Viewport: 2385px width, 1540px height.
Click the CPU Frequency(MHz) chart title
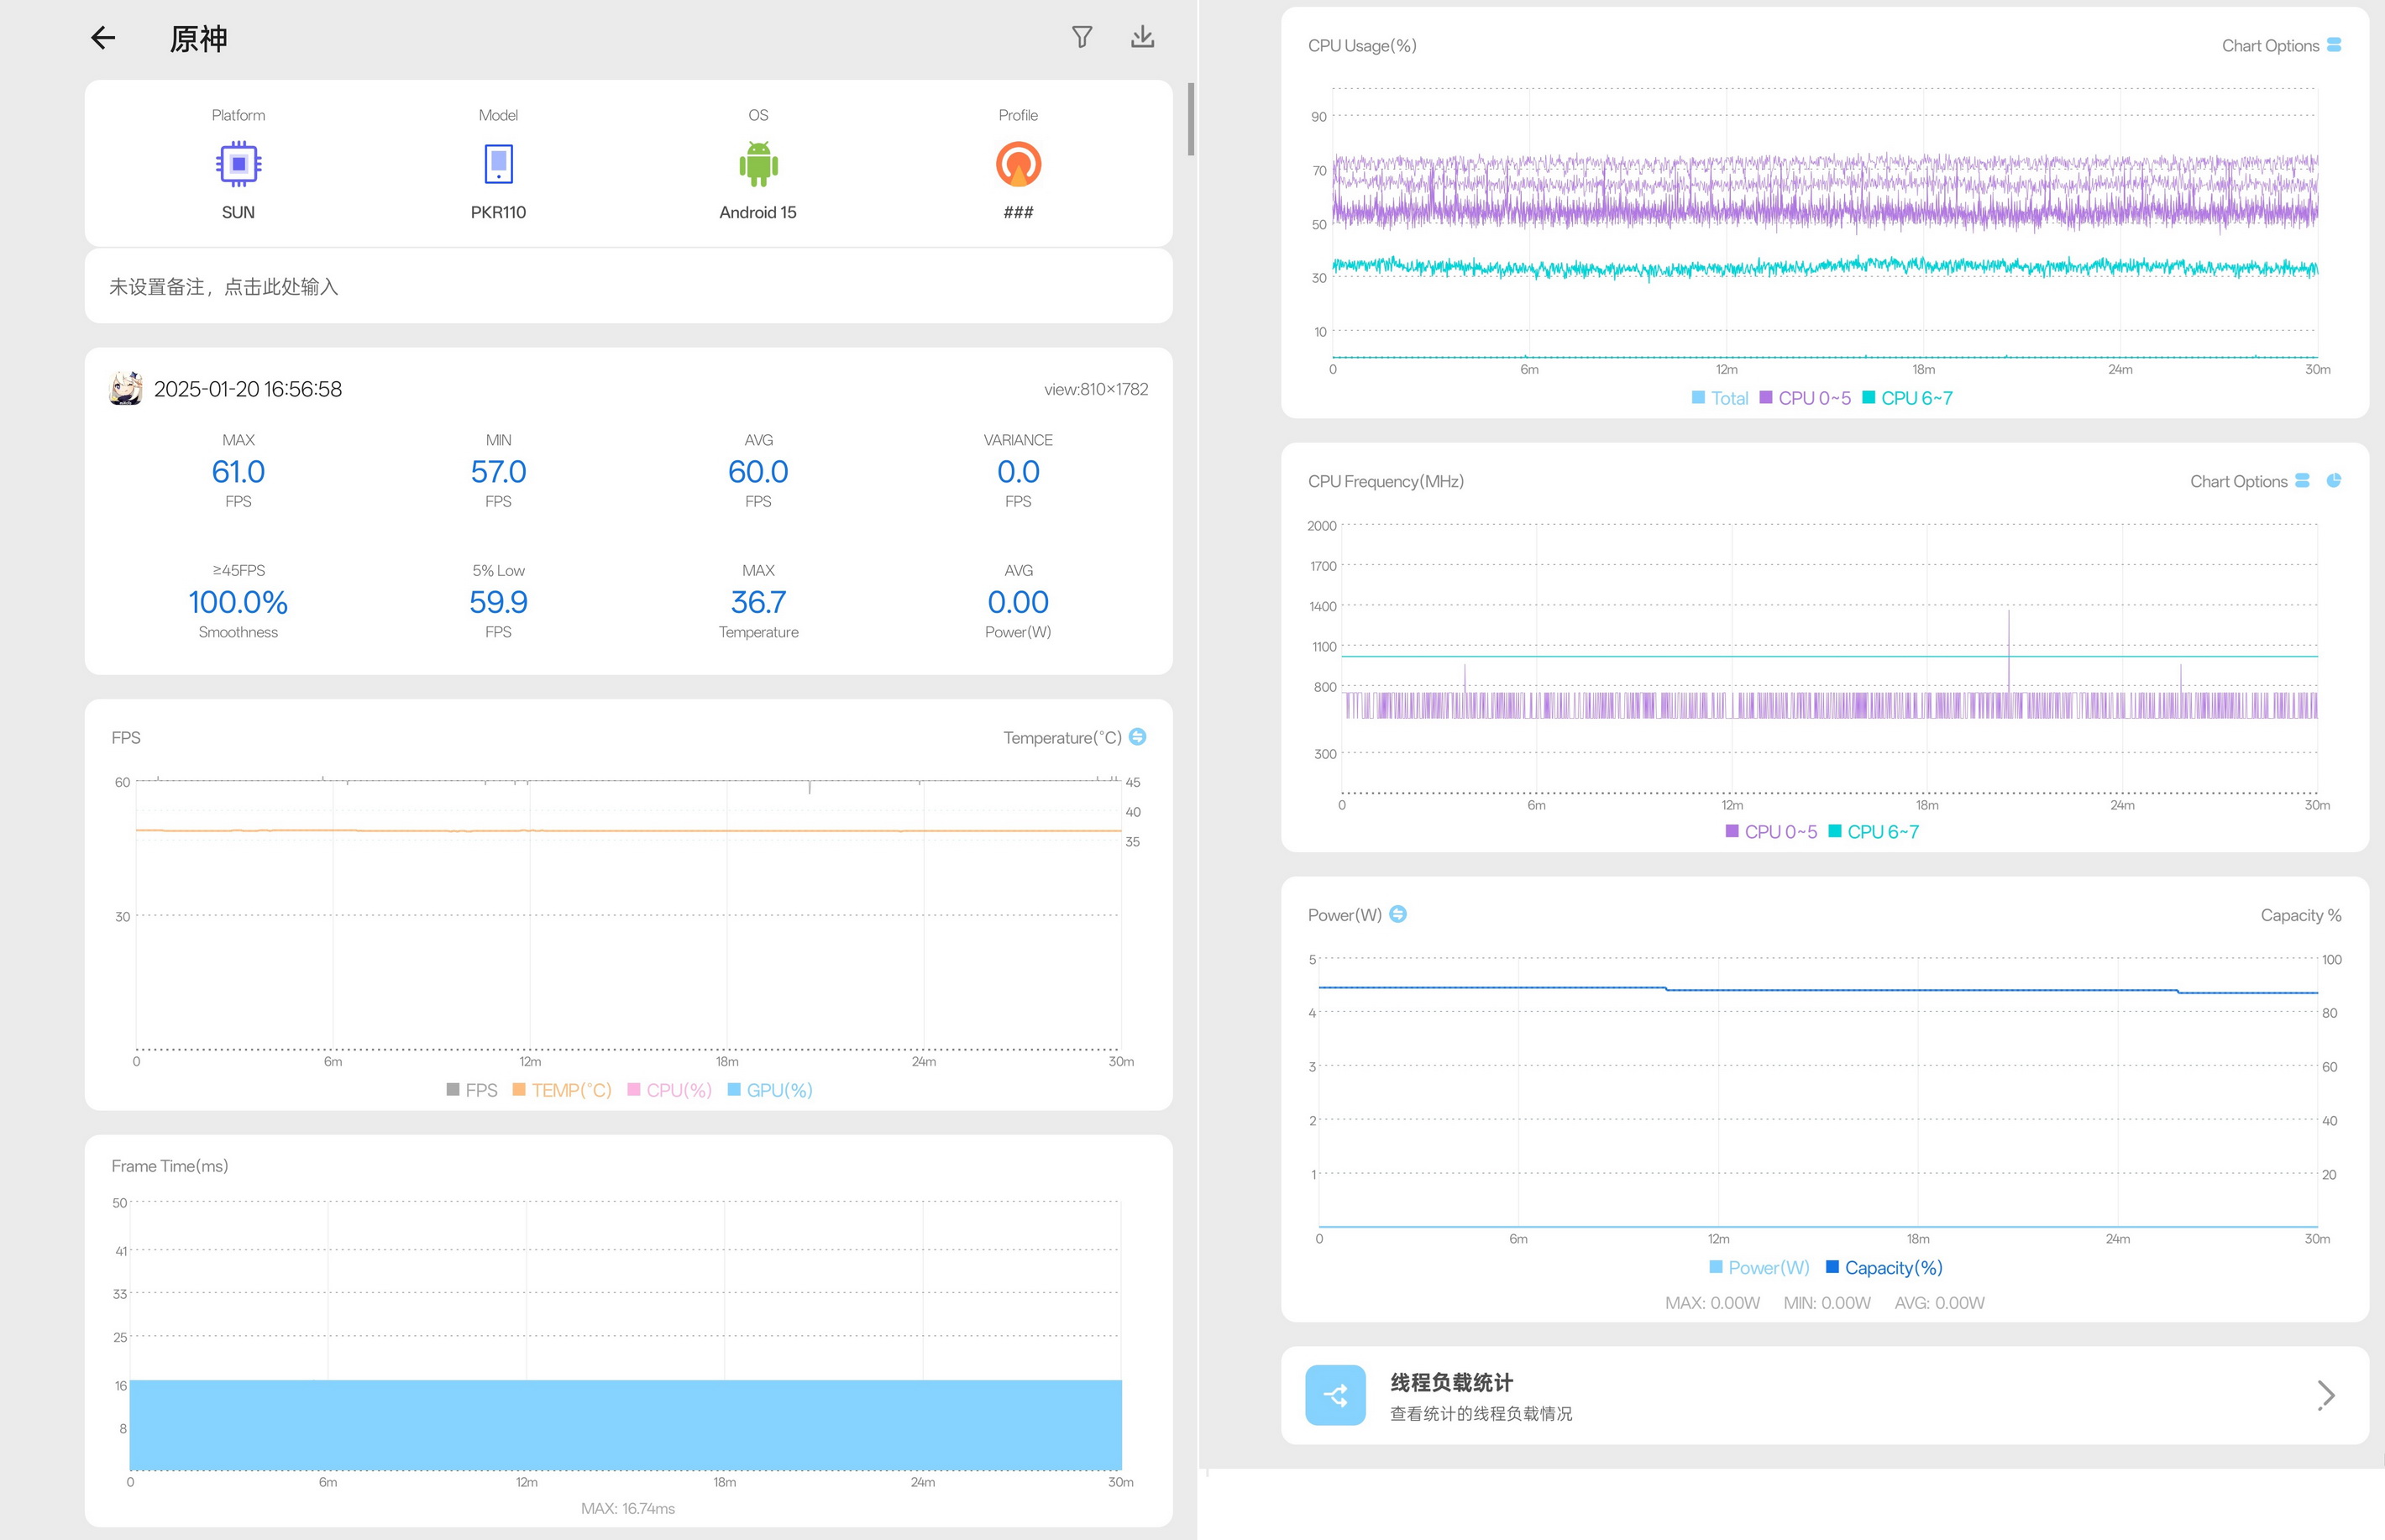coord(1386,481)
